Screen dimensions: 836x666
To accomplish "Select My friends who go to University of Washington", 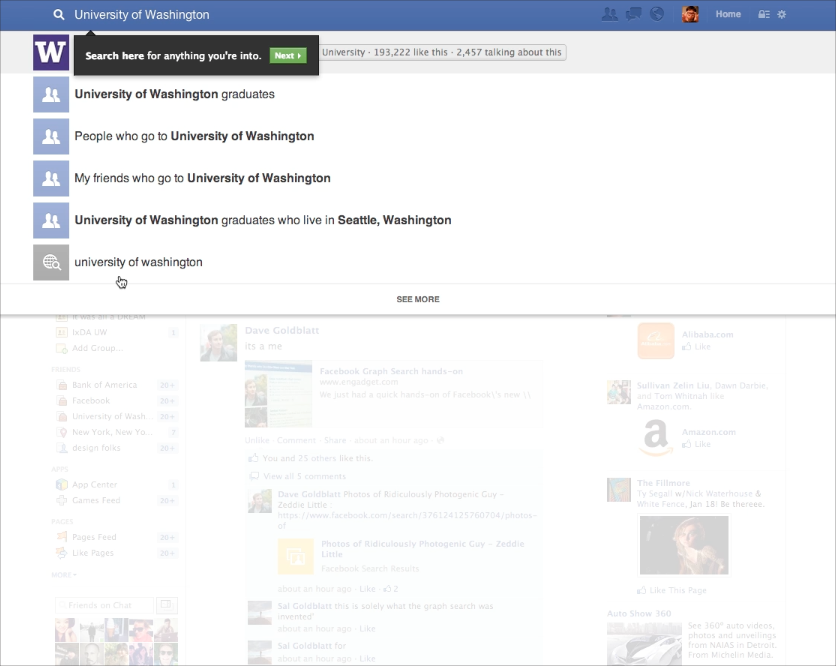I will [x=417, y=178].
